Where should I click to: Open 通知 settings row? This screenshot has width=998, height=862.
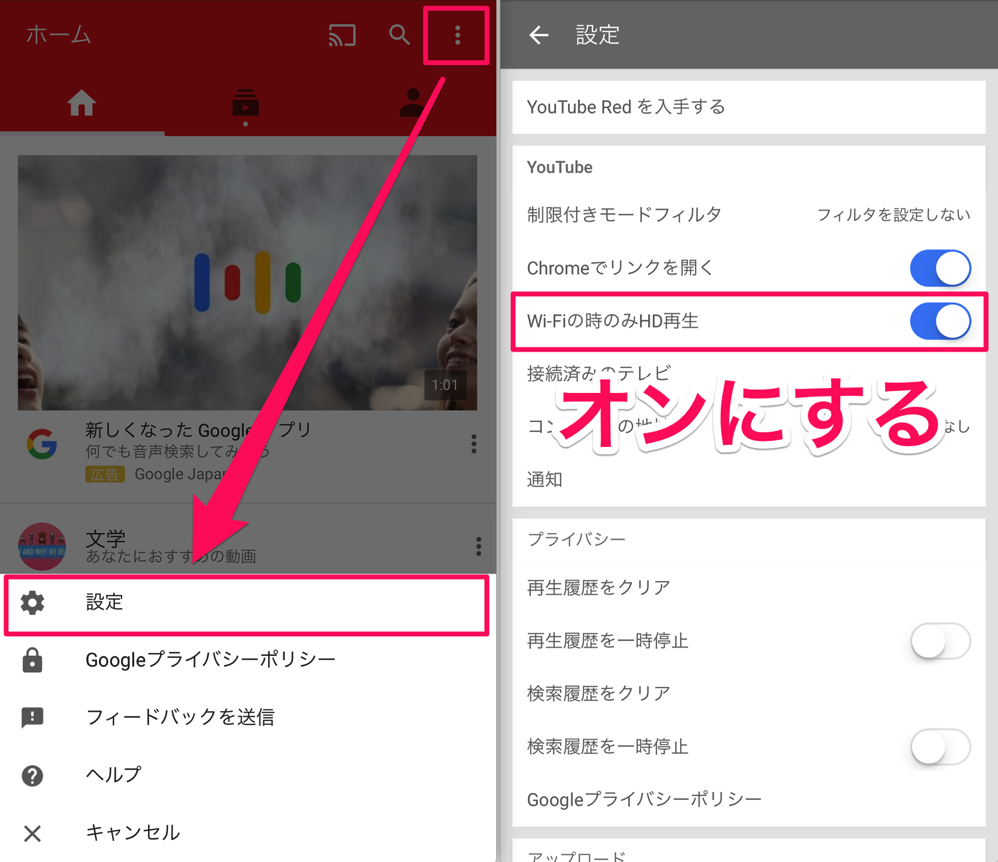pos(748,479)
